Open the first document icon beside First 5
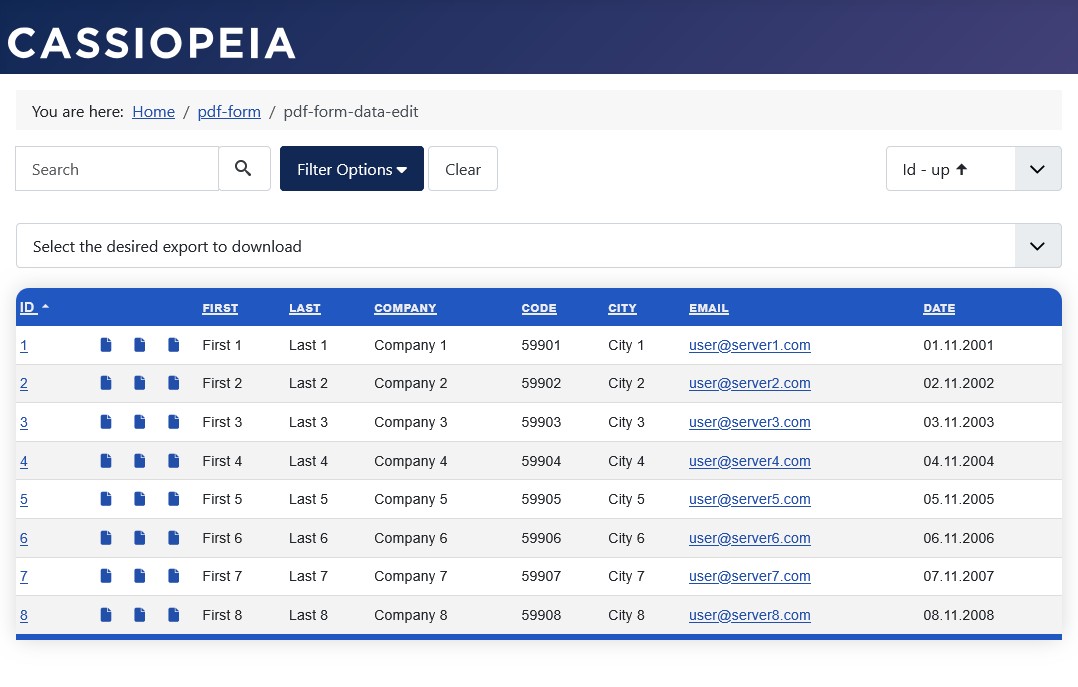 click(106, 499)
